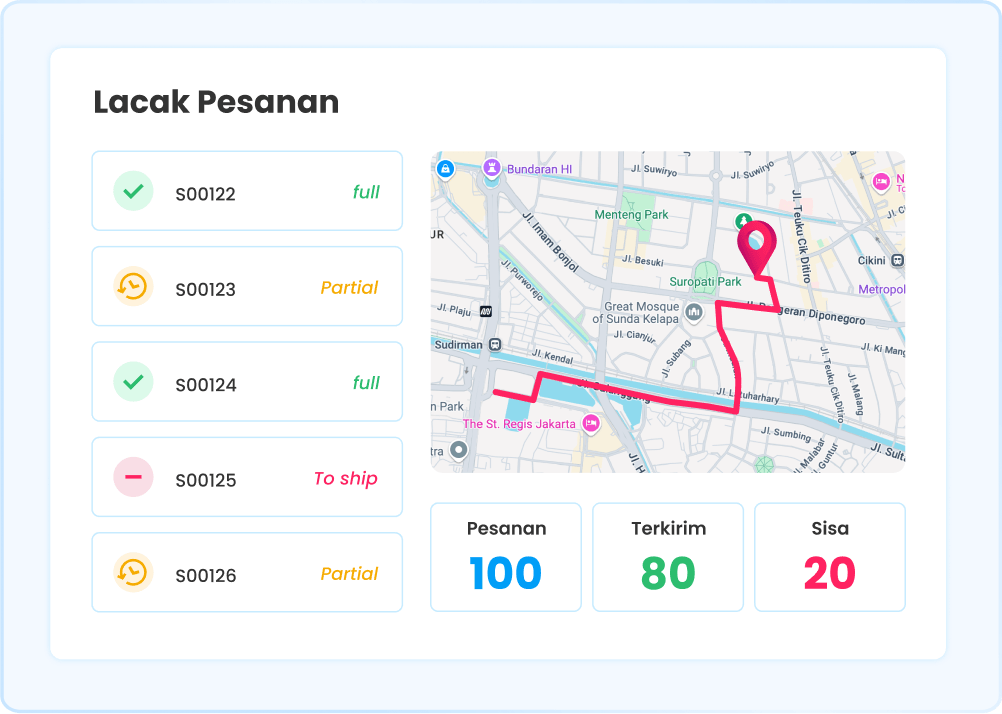The image size is (1002, 714).
Task: Click the Pesanan 100 summary card
Action: click(x=506, y=557)
